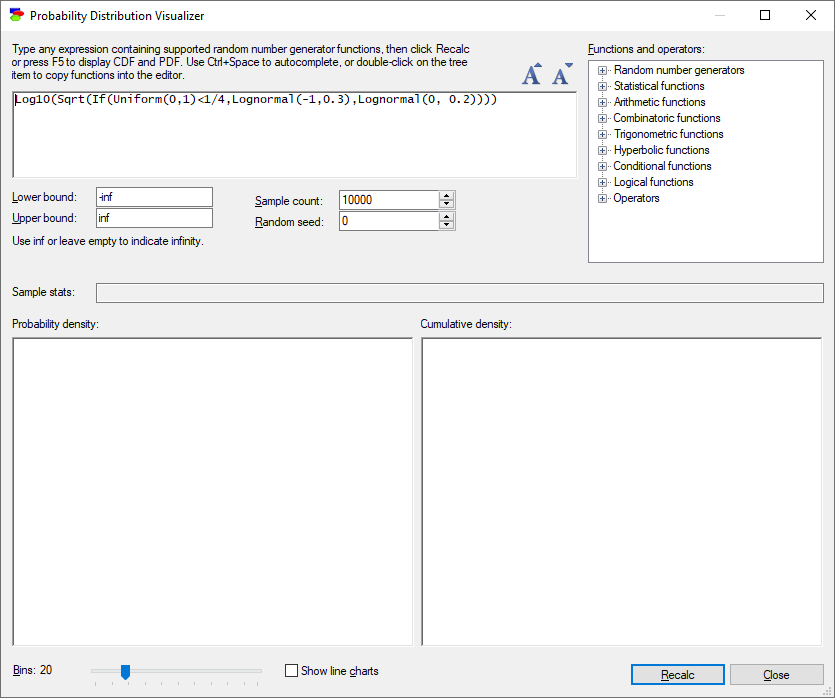Focus the Upper bound input field

[154, 218]
